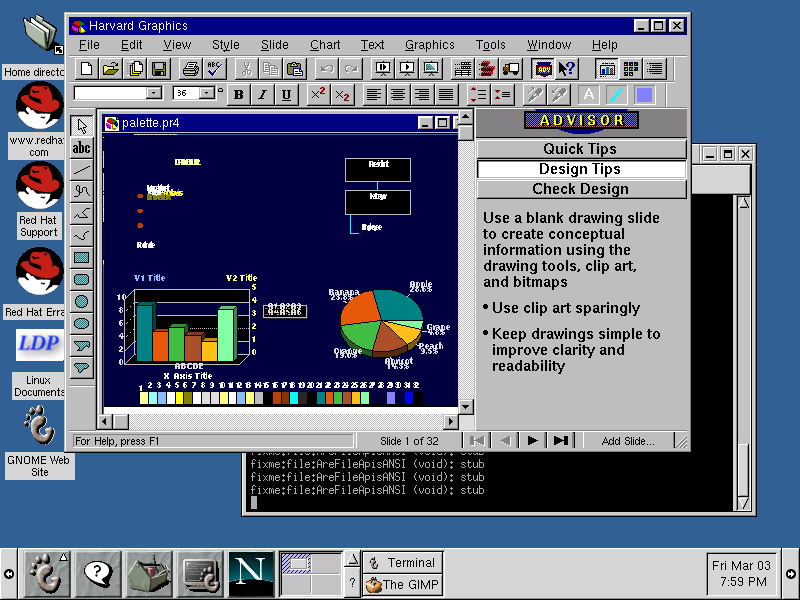Toggle subscript formatting
800x600 pixels.
pyautogui.click(x=342, y=95)
